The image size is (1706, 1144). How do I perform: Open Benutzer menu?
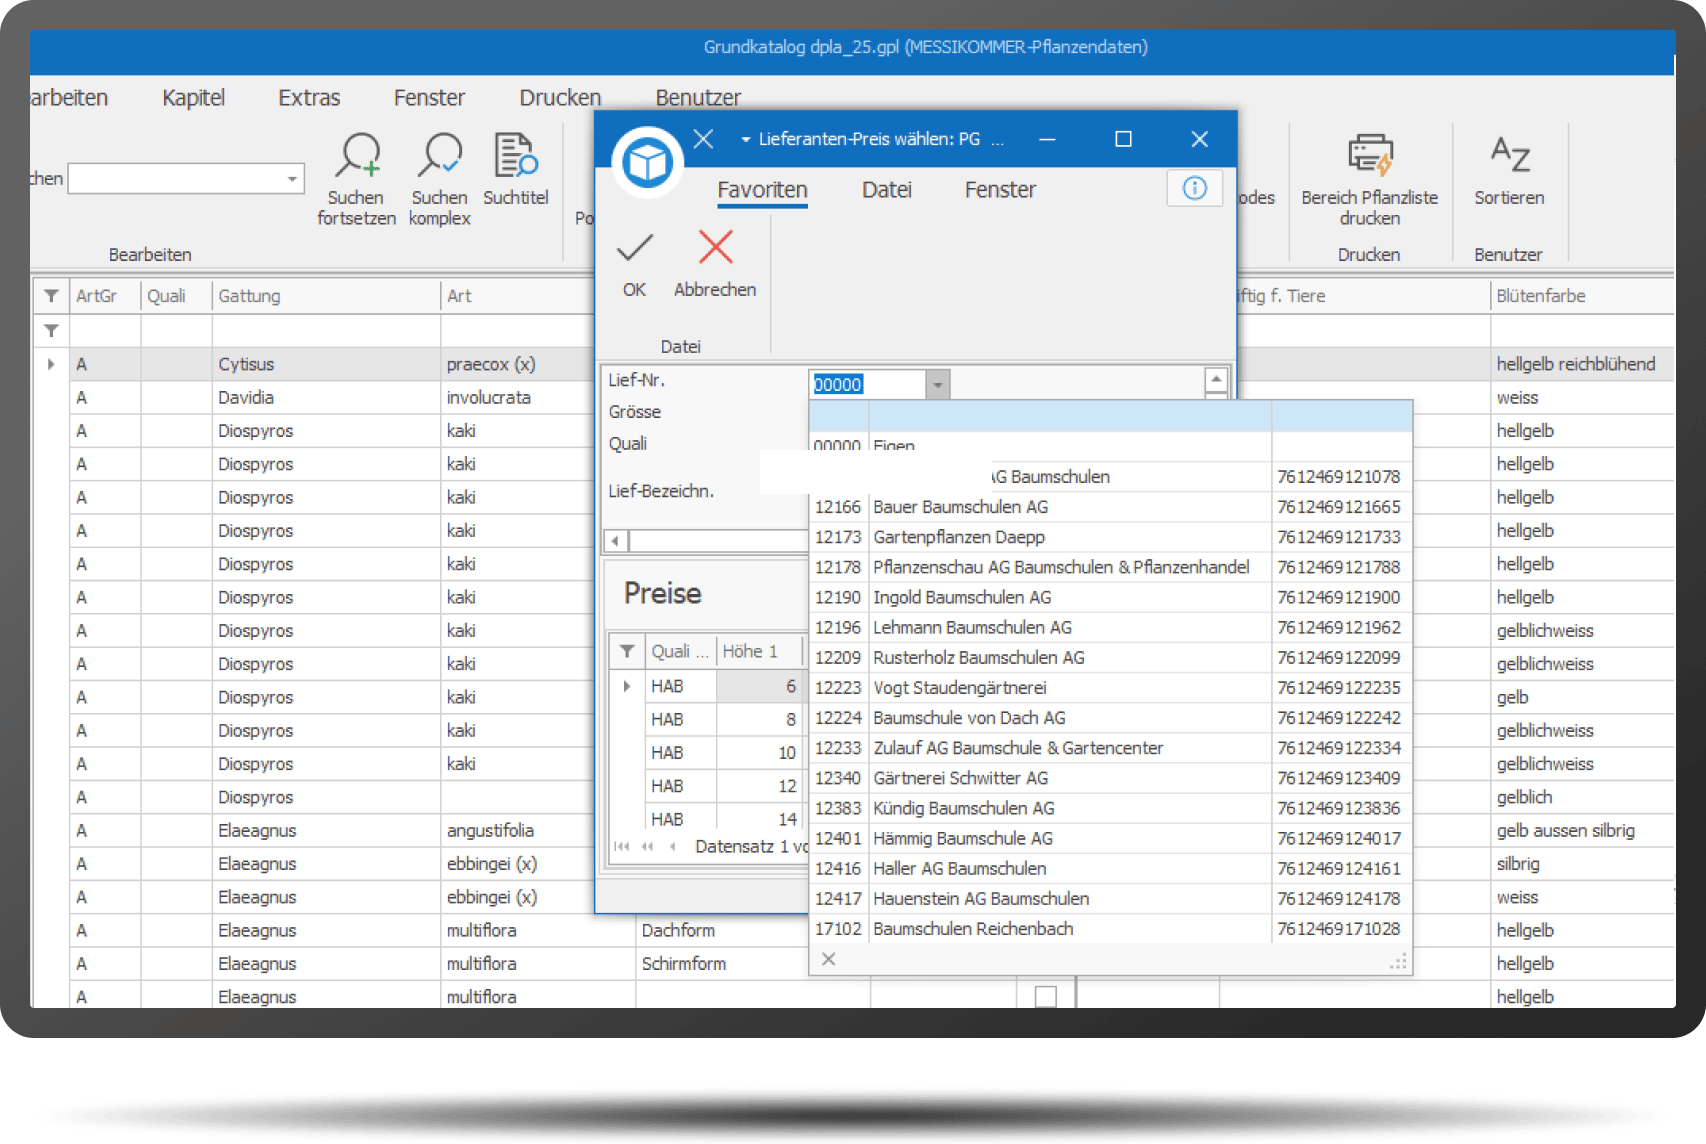[x=698, y=98]
